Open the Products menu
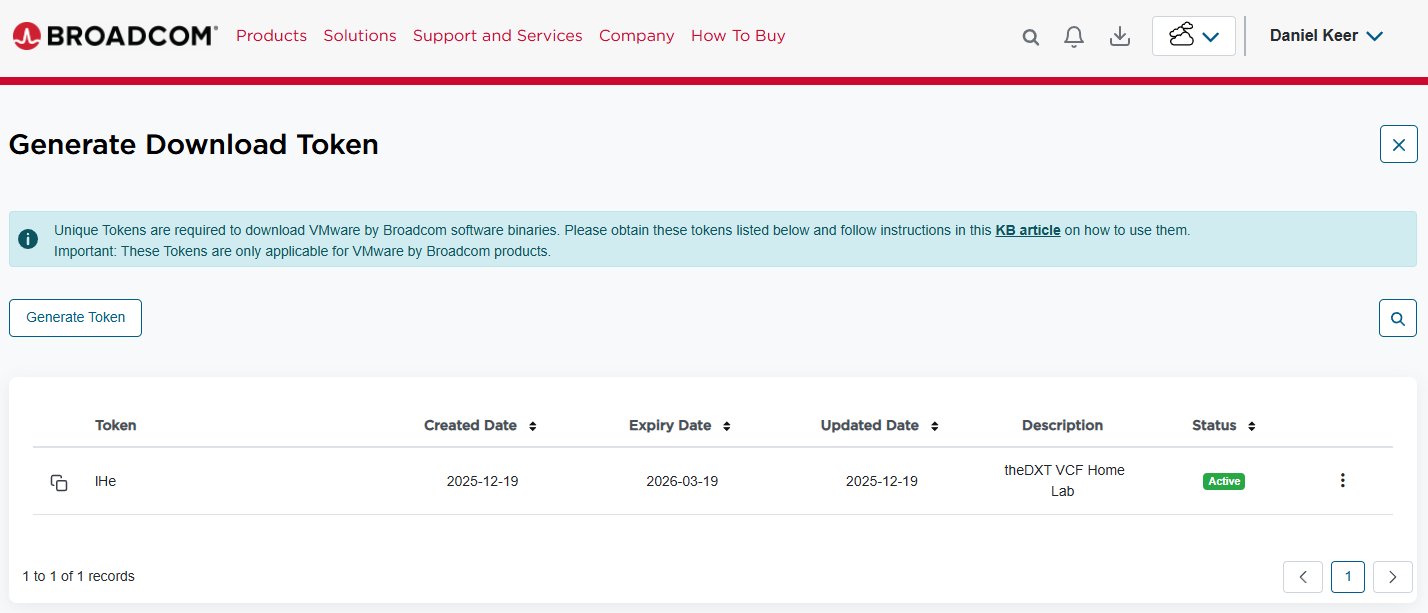1428x613 pixels. tap(271, 36)
